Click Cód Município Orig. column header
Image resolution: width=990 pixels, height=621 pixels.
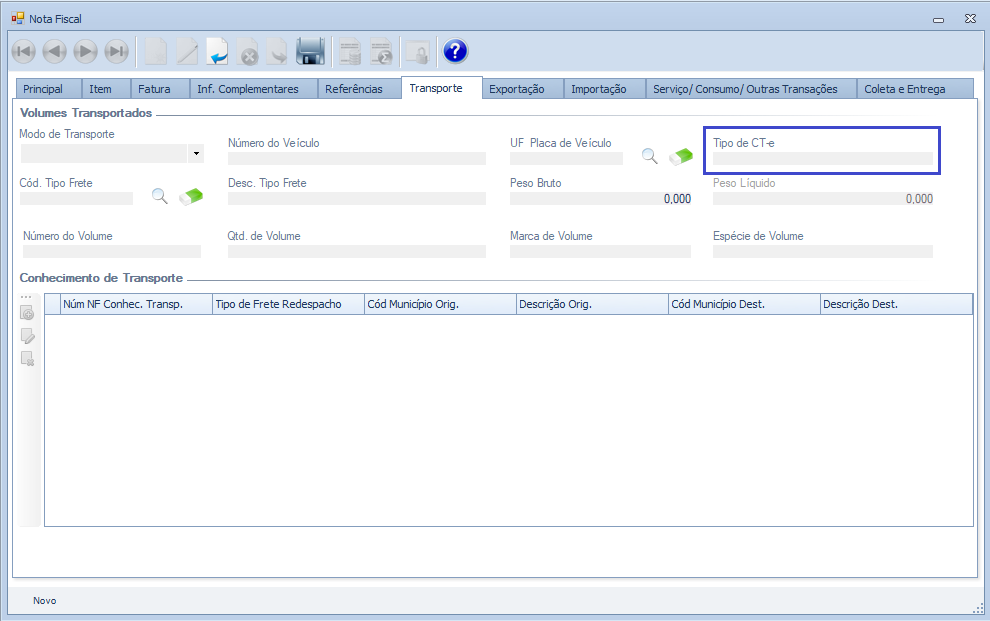(x=440, y=304)
